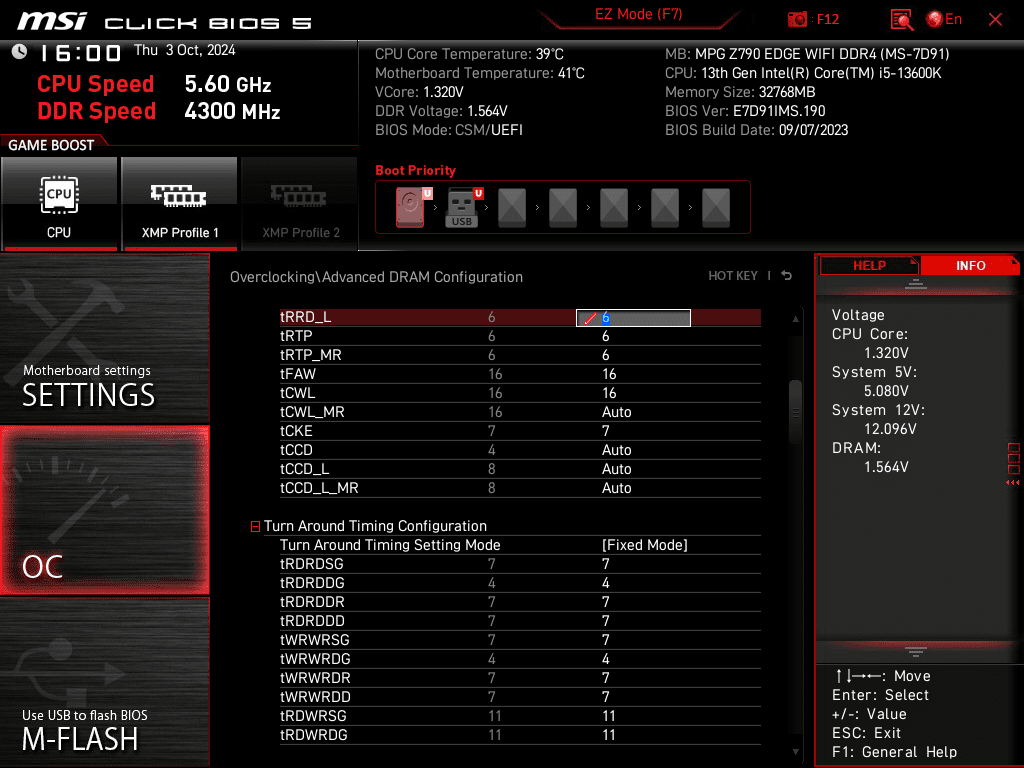Open the tCCD_L_MR Auto setting

tap(616, 488)
